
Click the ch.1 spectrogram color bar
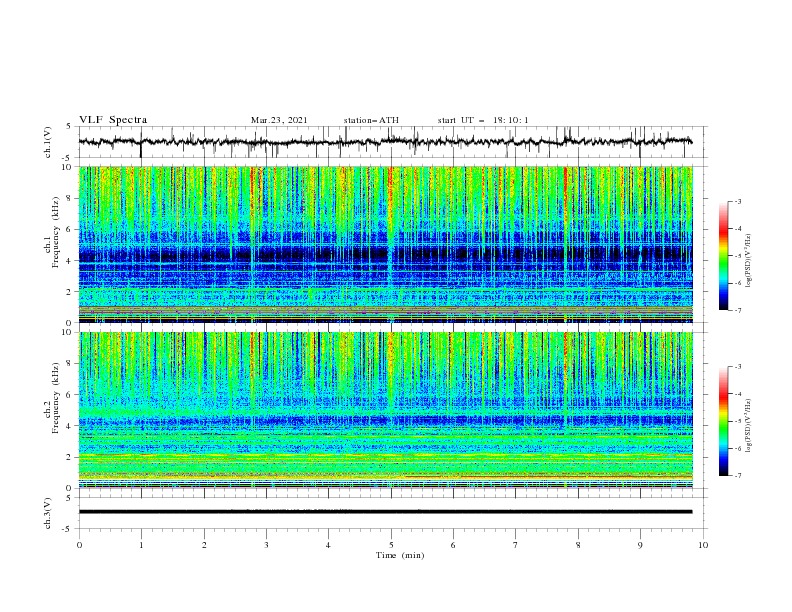point(723,255)
